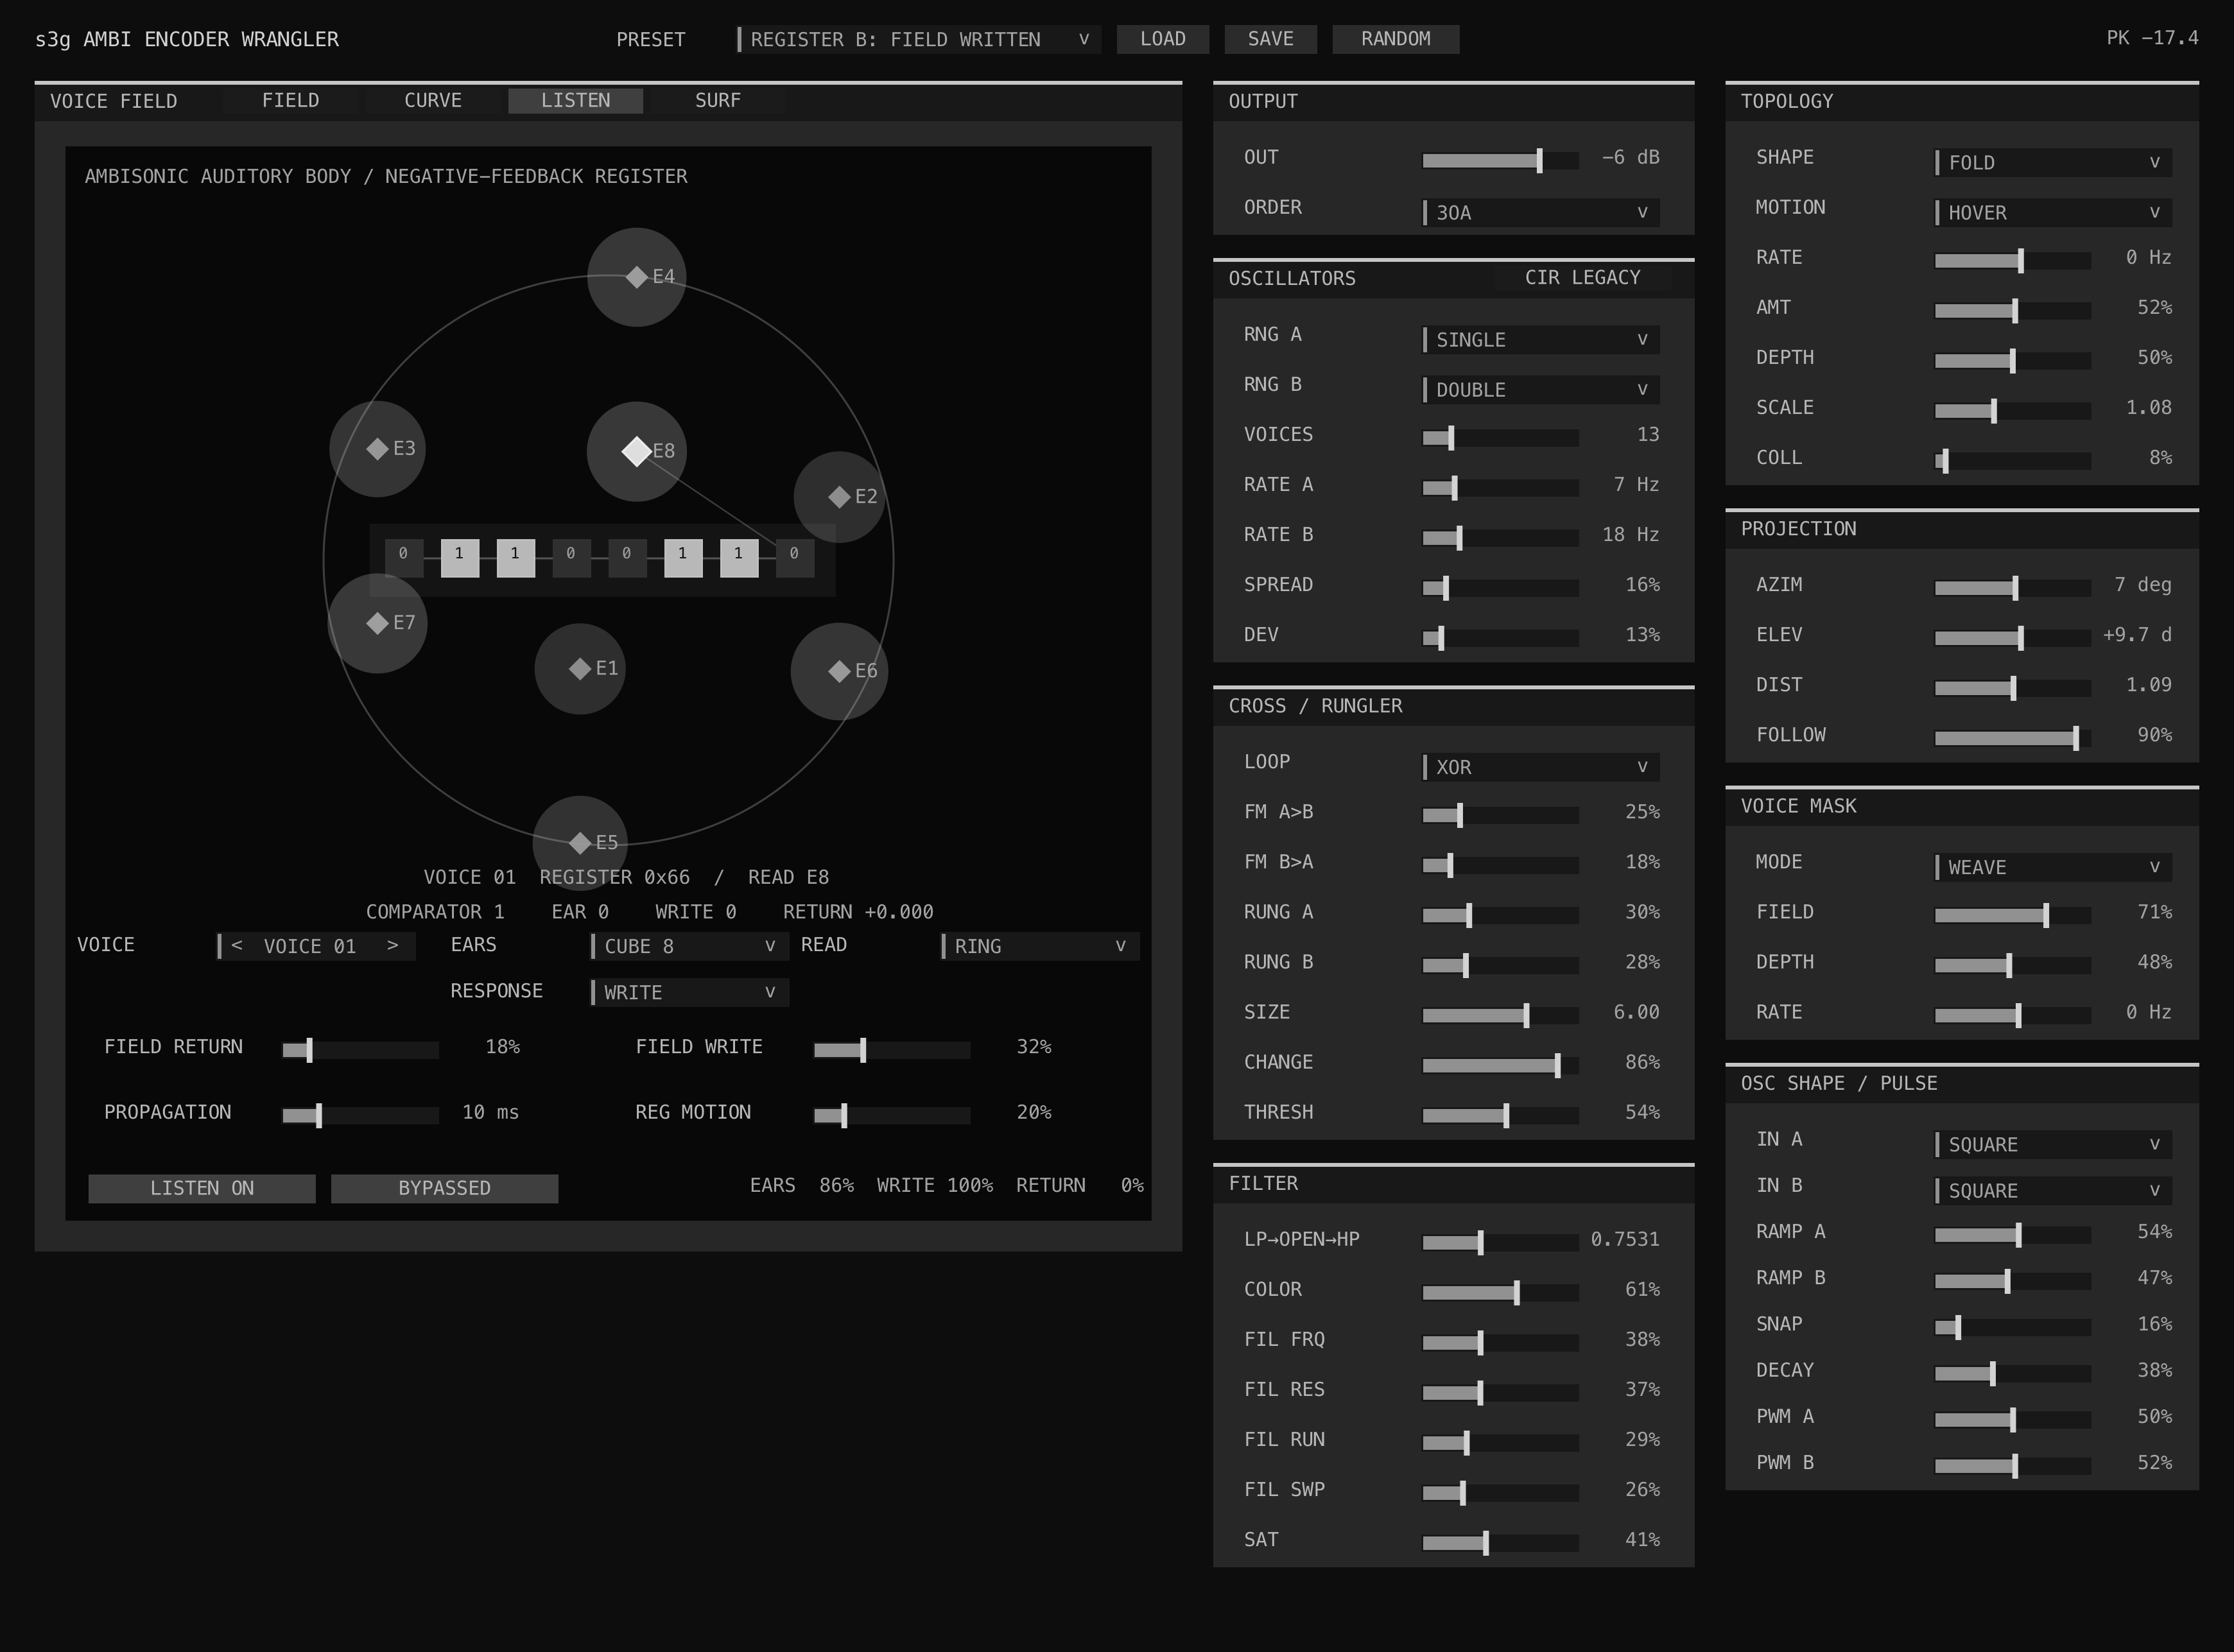Click the CIR LEGACY oscillator mode
2234x1652 pixels.
[x=1582, y=278]
